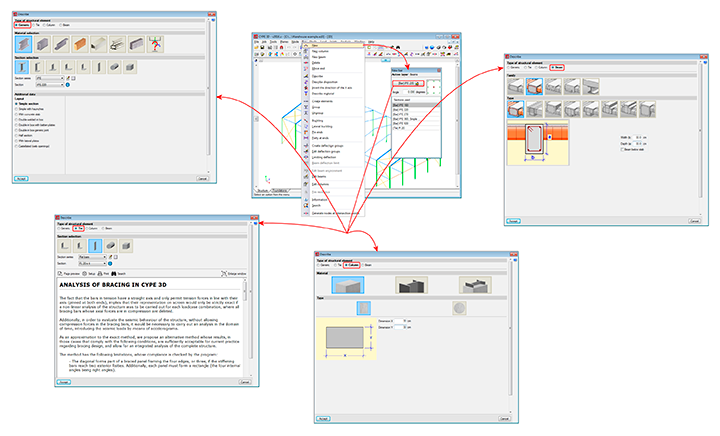Select the square bar section icon in Tie dialog
The height and width of the screenshot is (436, 720).
coord(126,246)
